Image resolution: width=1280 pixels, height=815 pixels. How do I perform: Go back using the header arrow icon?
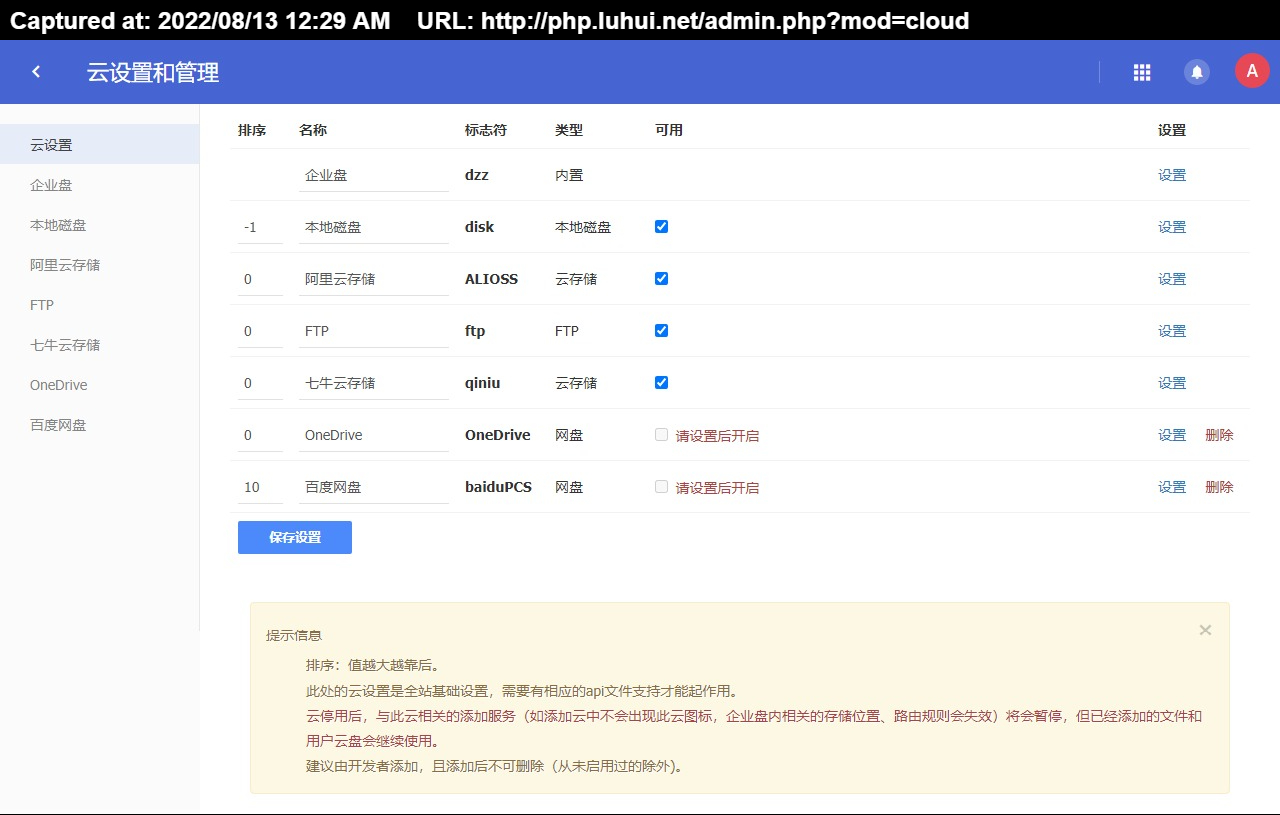click(x=37, y=72)
